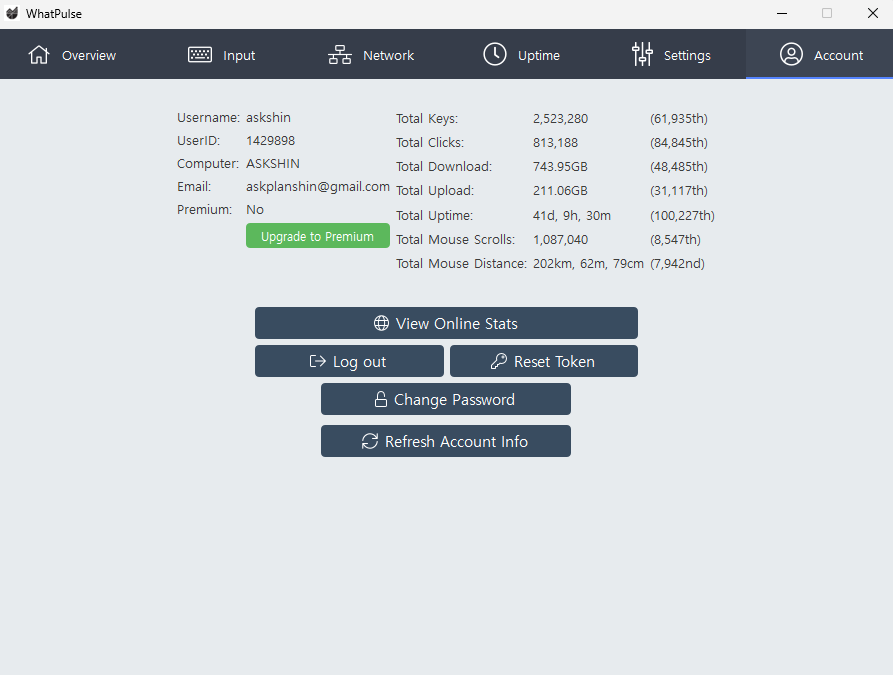Image resolution: width=893 pixels, height=675 pixels.
Task: Click the padlock icon on Change Password
Action: click(x=380, y=399)
